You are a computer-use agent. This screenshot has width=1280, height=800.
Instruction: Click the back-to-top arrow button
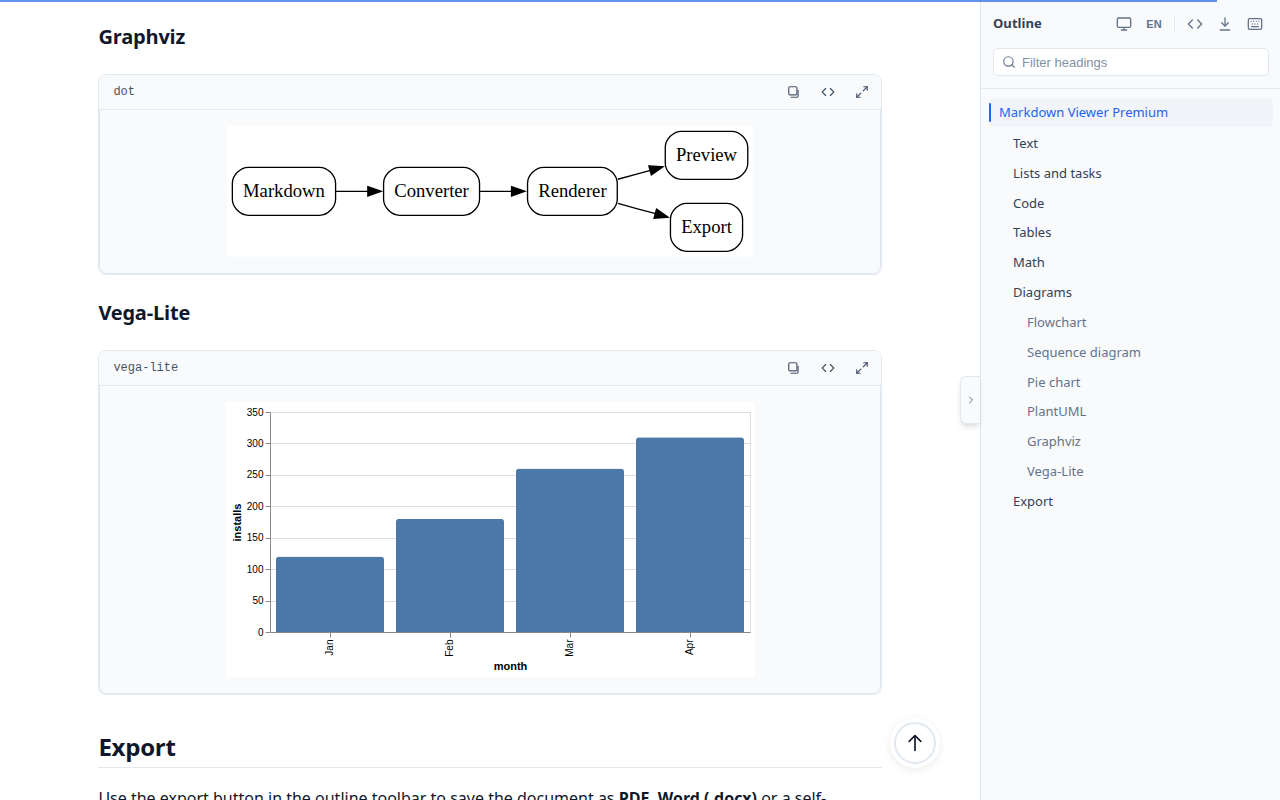[x=915, y=744]
